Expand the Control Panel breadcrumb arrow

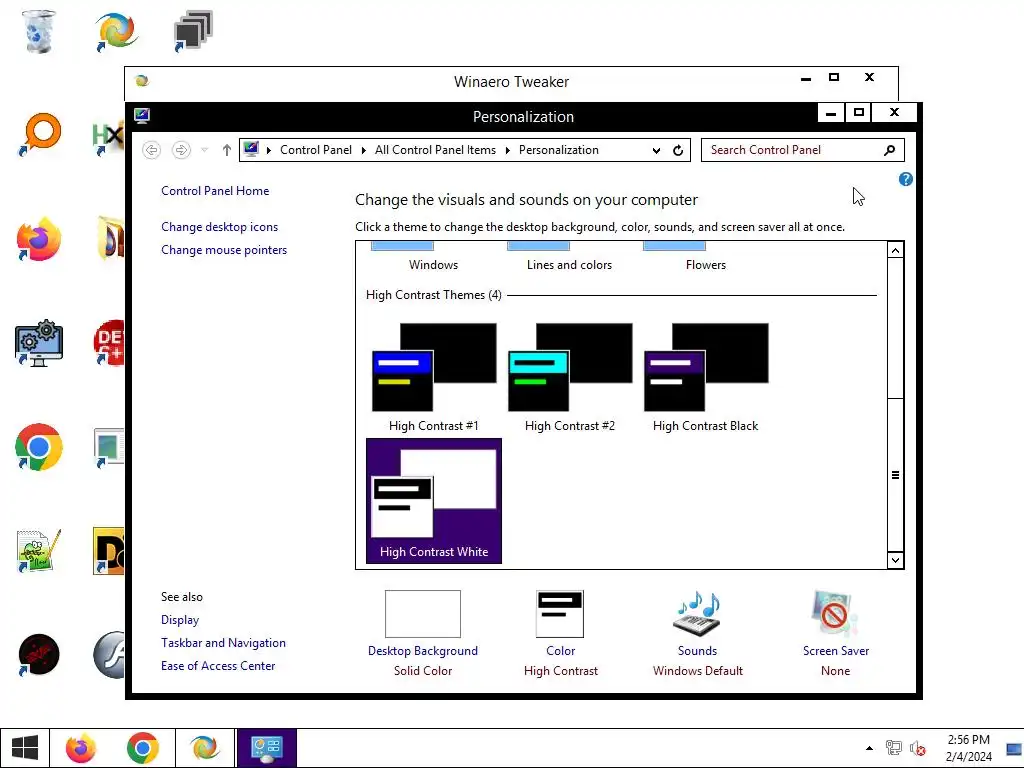coord(363,150)
